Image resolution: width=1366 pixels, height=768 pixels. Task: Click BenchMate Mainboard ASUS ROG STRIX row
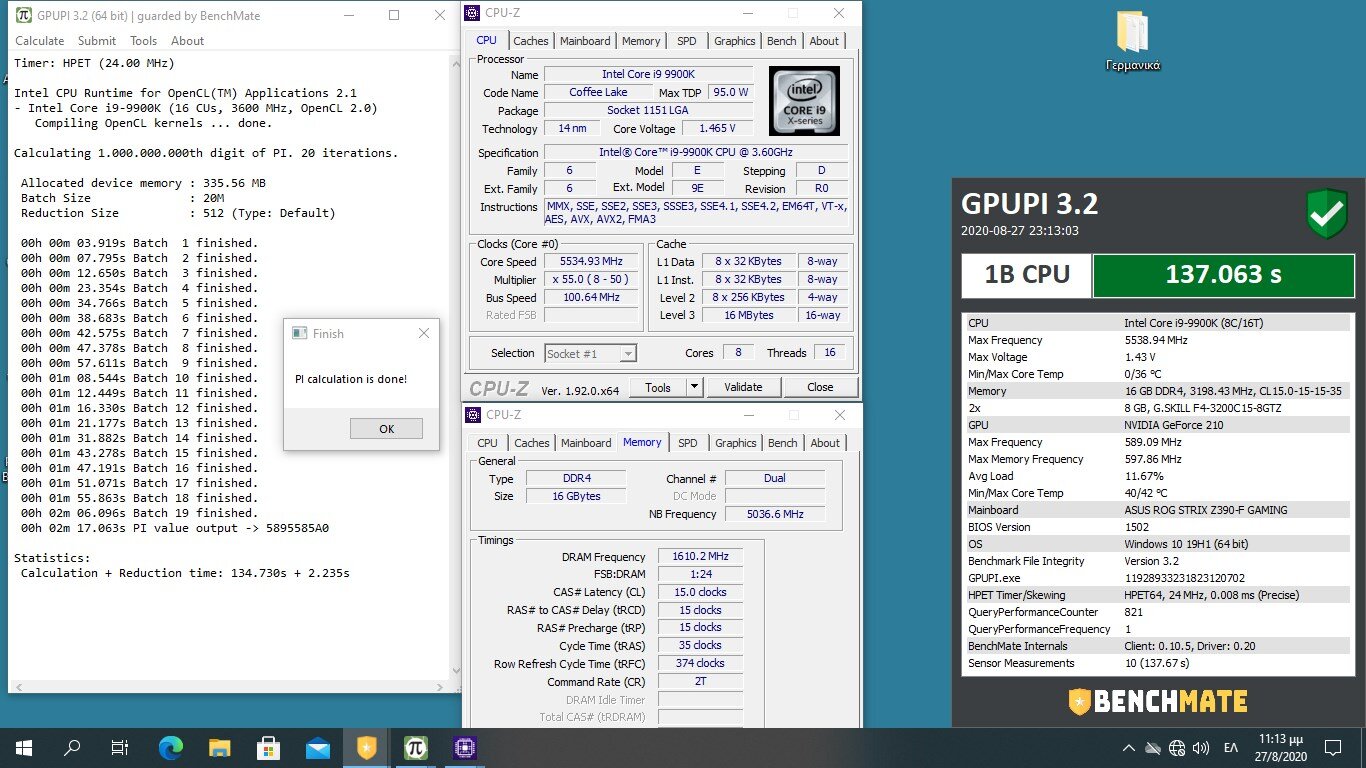pyautogui.click(x=1156, y=510)
